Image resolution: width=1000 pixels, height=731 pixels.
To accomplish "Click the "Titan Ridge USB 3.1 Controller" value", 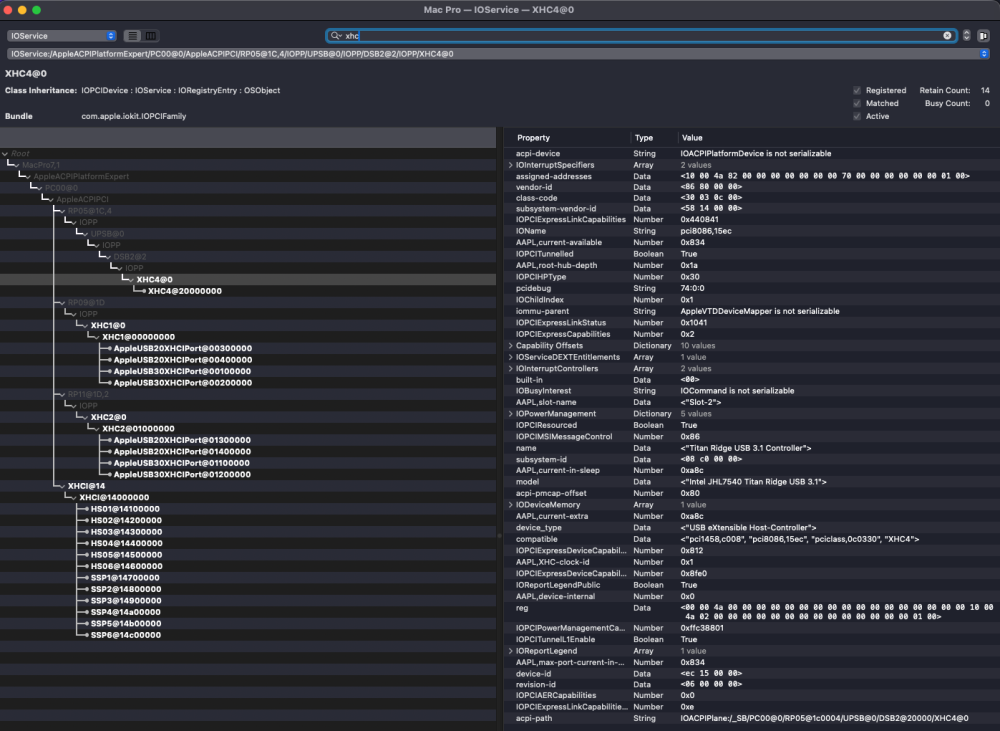I will pos(746,448).
